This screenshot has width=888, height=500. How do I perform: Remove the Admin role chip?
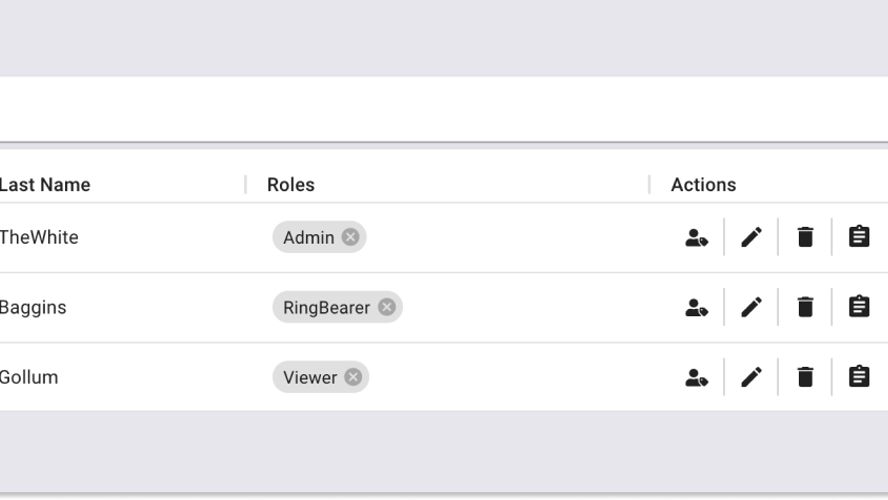point(350,237)
